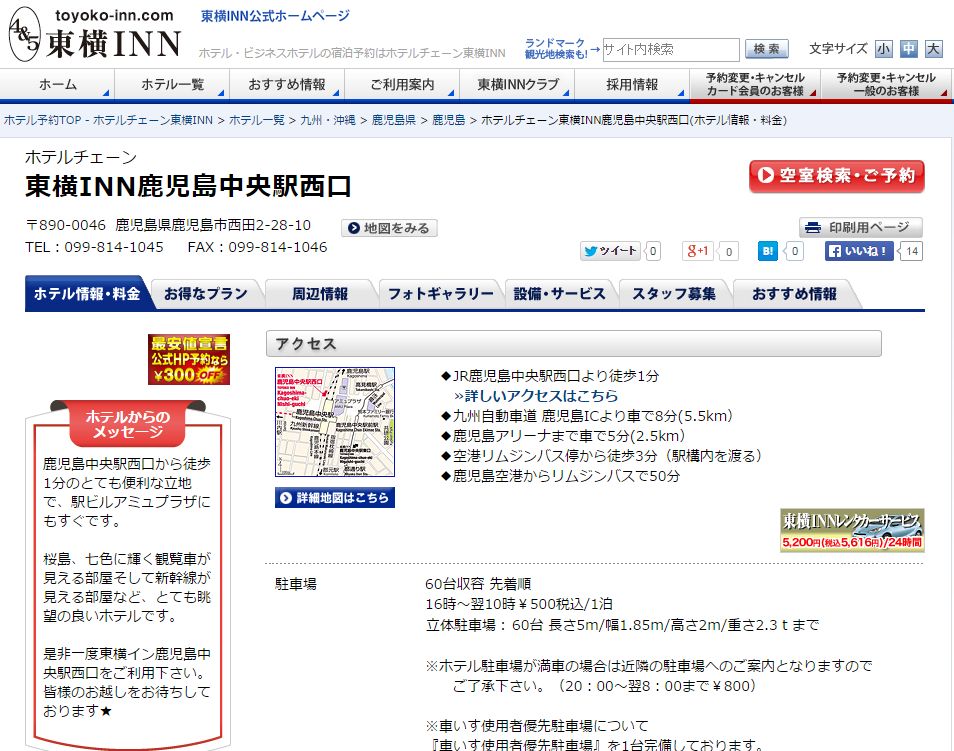Click the サイト内検索 input field
The image size is (954, 751).
click(x=671, y=50)
